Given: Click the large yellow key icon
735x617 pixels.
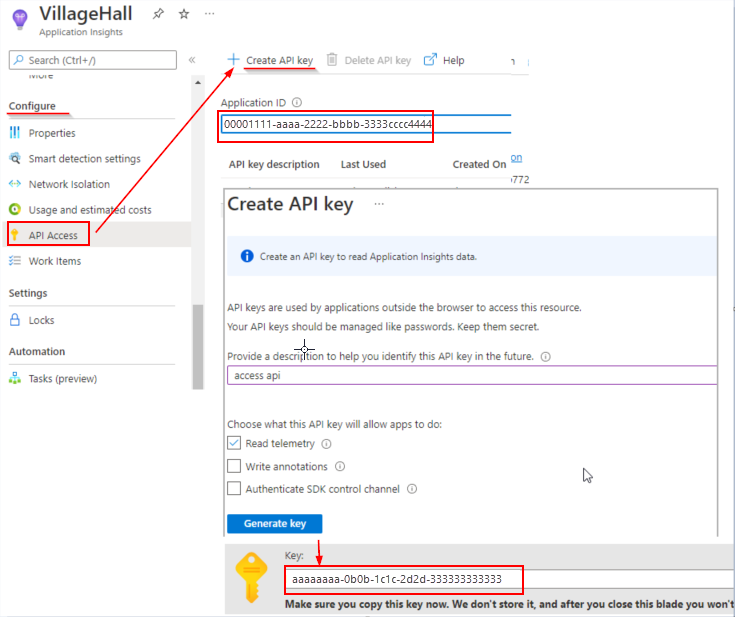Looking at the screenshot, I should (252, 577).
